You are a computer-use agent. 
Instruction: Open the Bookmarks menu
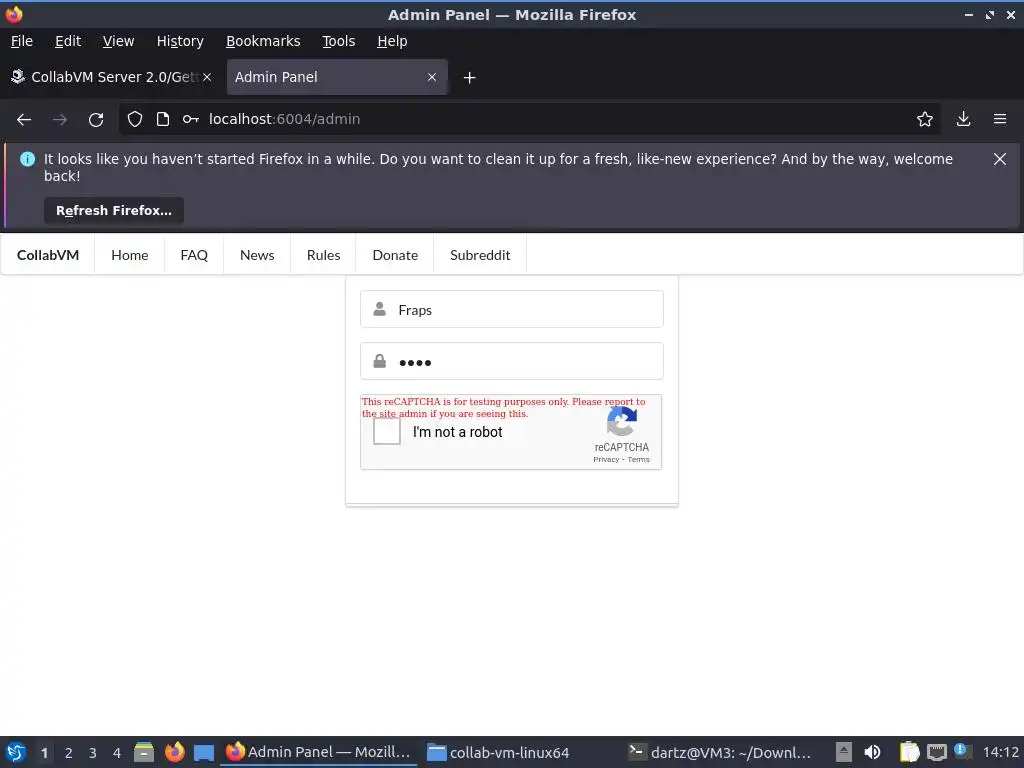click(x=263, y=41)
